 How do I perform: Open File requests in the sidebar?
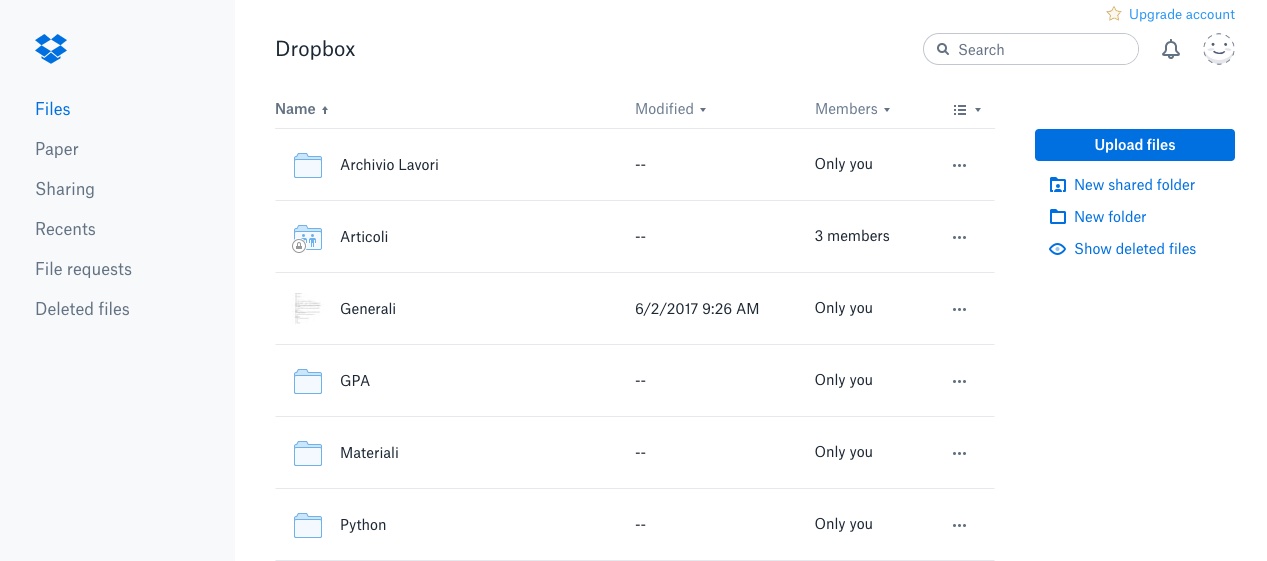click(x=83, y=269)
